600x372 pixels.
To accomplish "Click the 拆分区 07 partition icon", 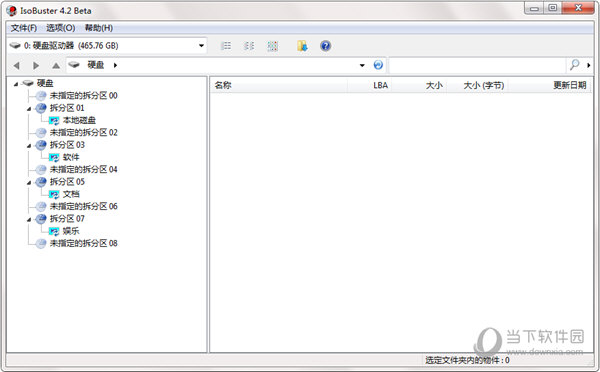I will click(x=41, y=219).
